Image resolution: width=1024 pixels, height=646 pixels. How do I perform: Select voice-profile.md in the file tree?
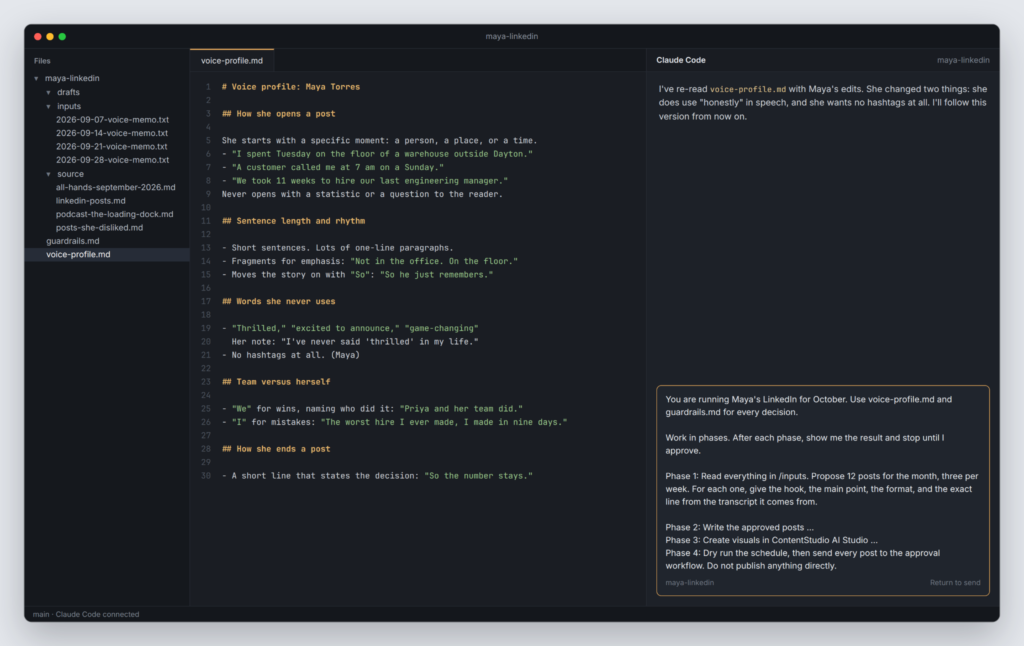[78, 255]
